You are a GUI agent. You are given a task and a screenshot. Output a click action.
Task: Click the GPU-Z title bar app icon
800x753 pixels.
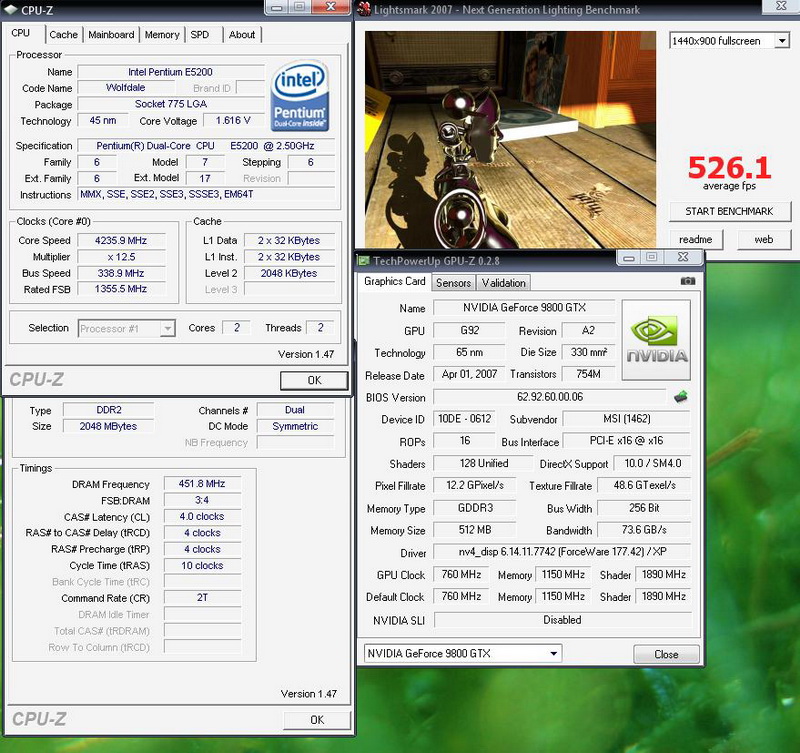tap(364, 261)
